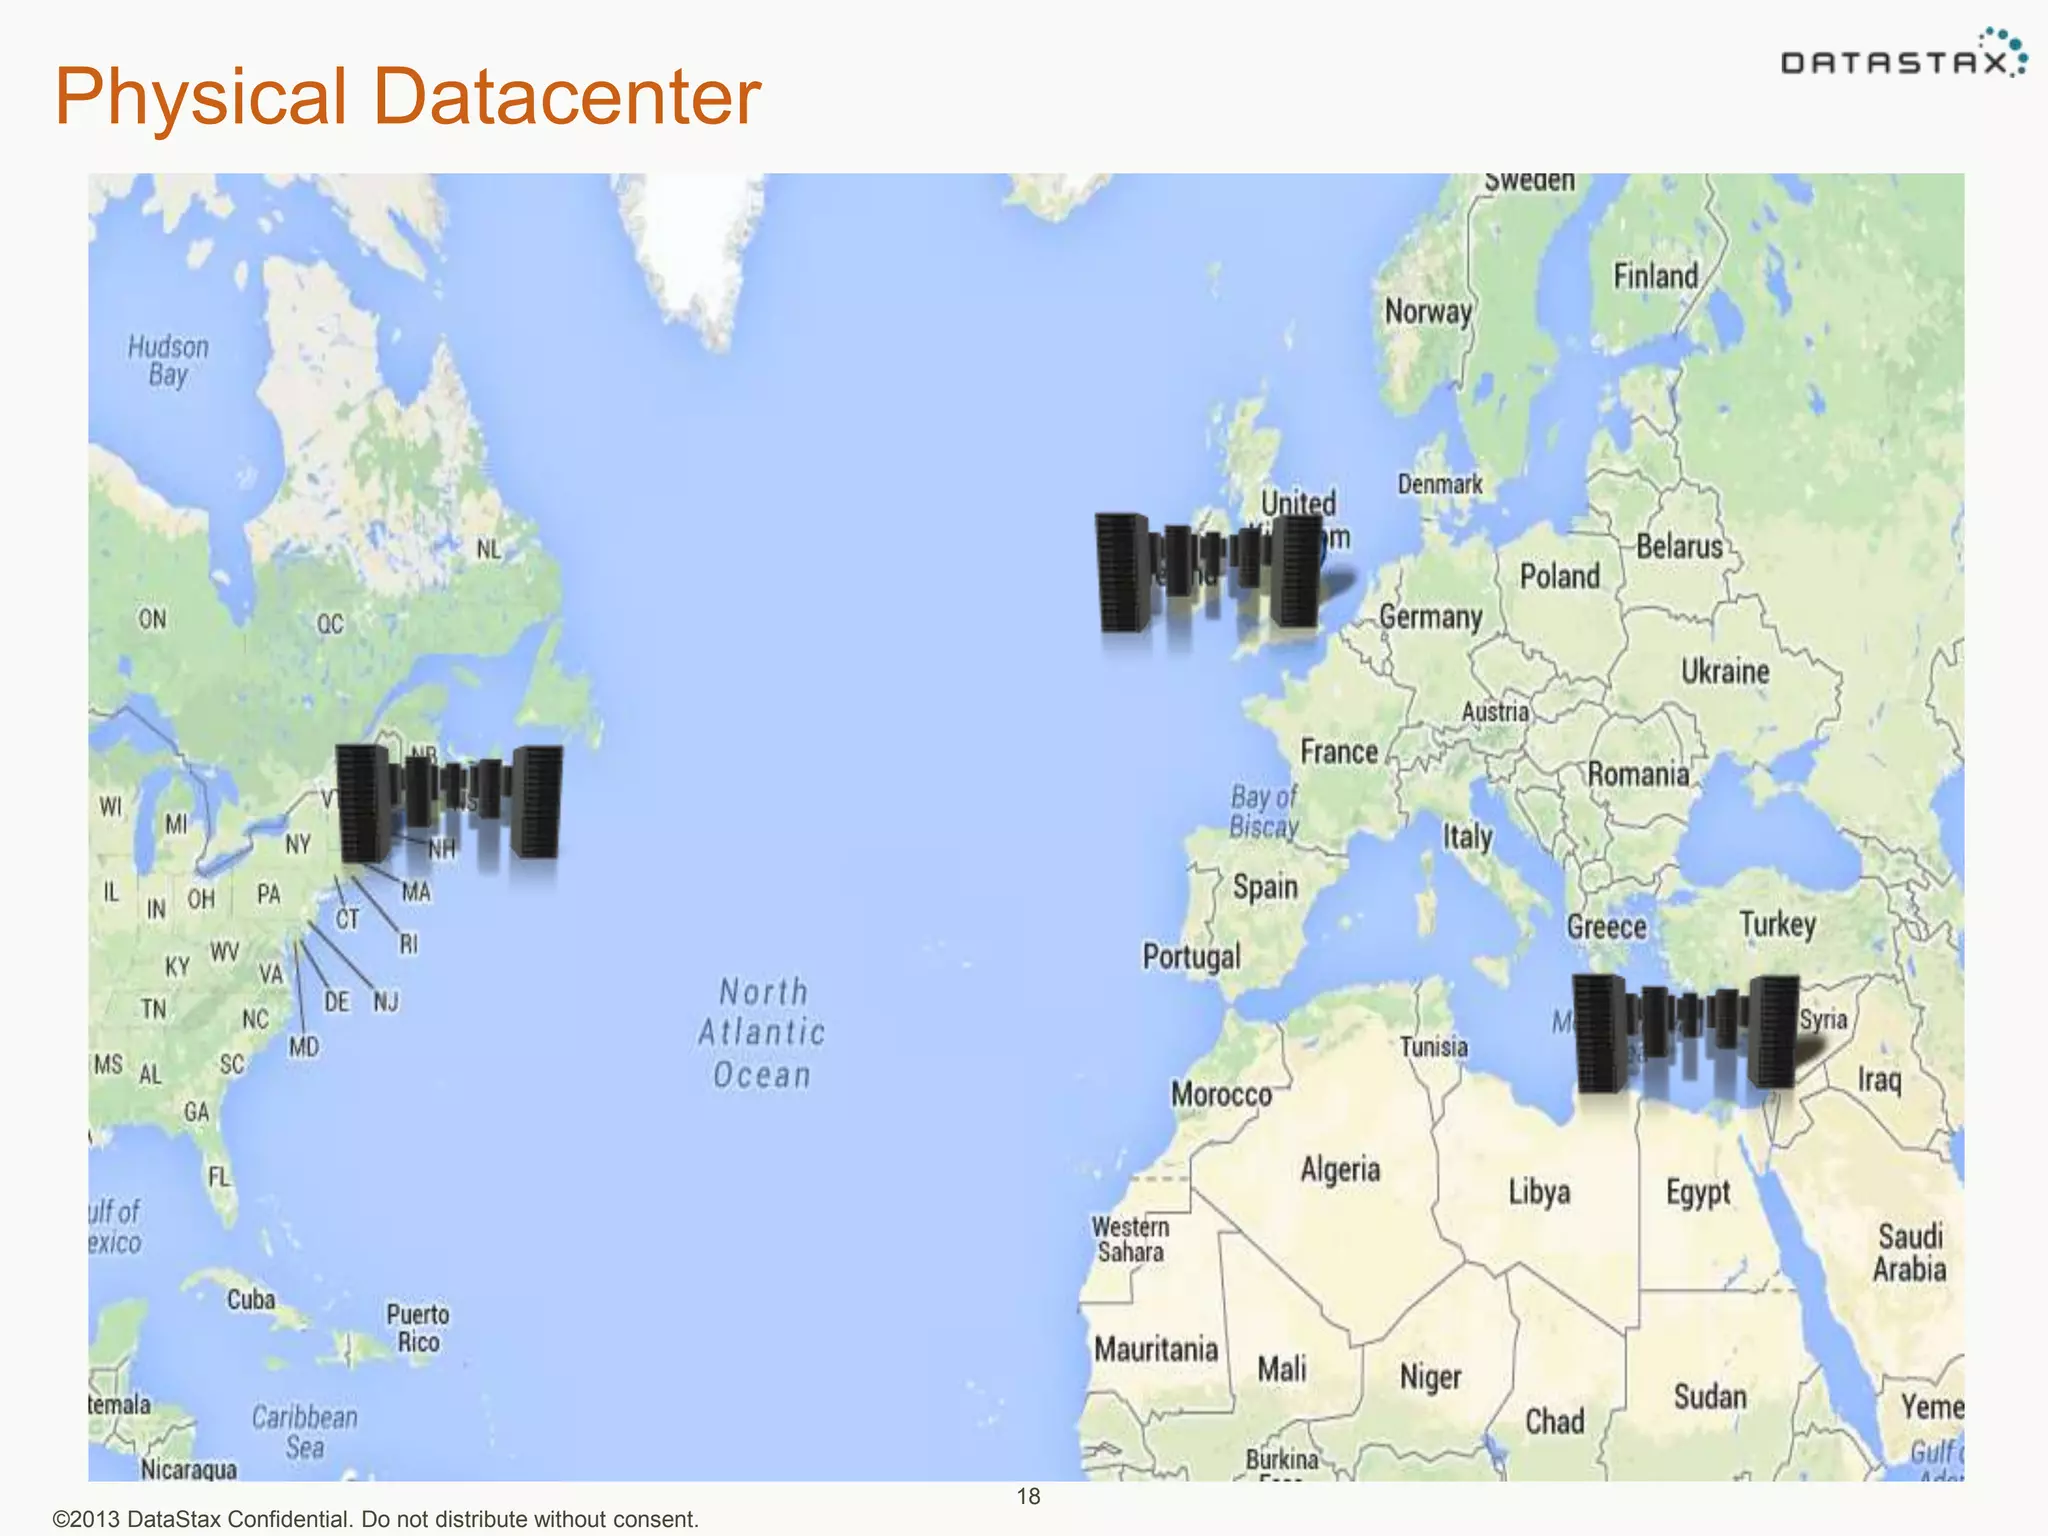Click the 'Western Sahara' map label
The width and height of the screenshot is (2048, 1536).
coord(1130,1240)
